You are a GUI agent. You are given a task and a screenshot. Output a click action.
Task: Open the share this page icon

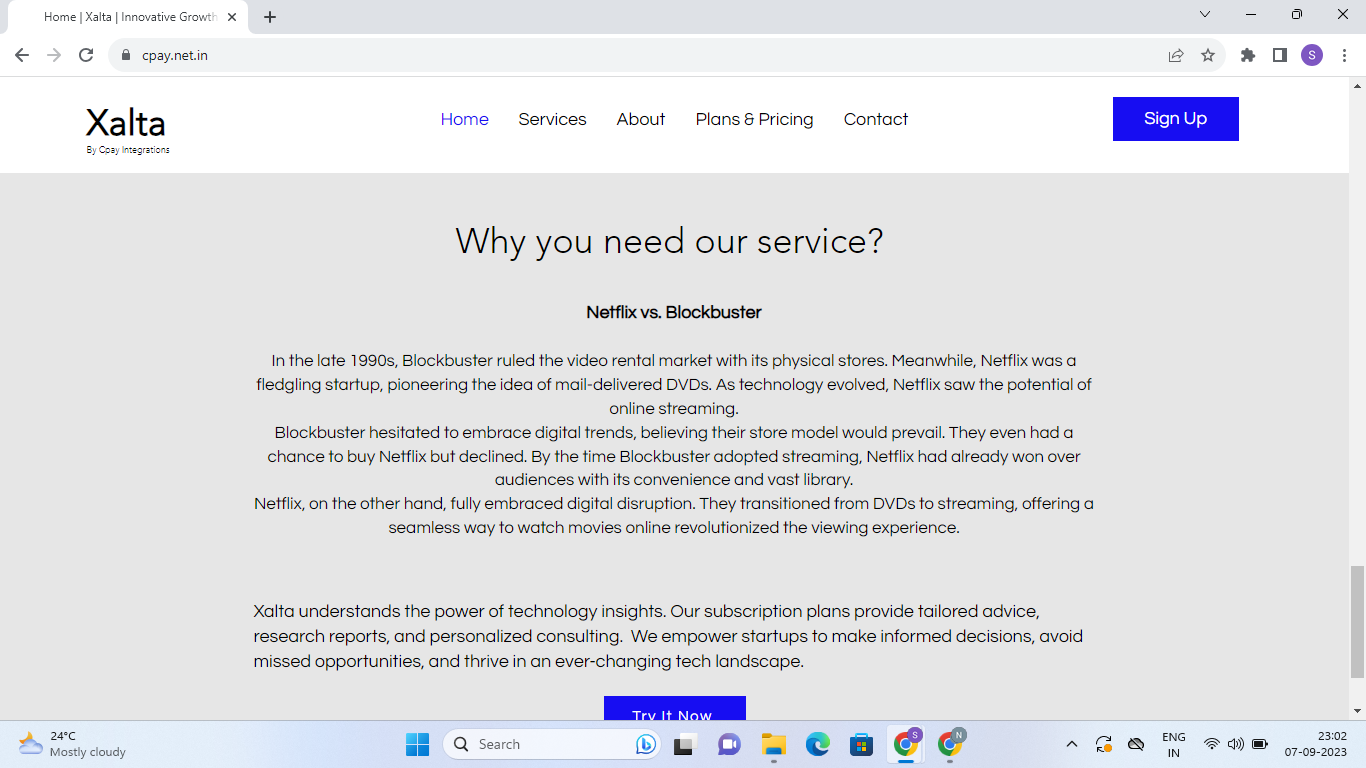(1176, 55)
